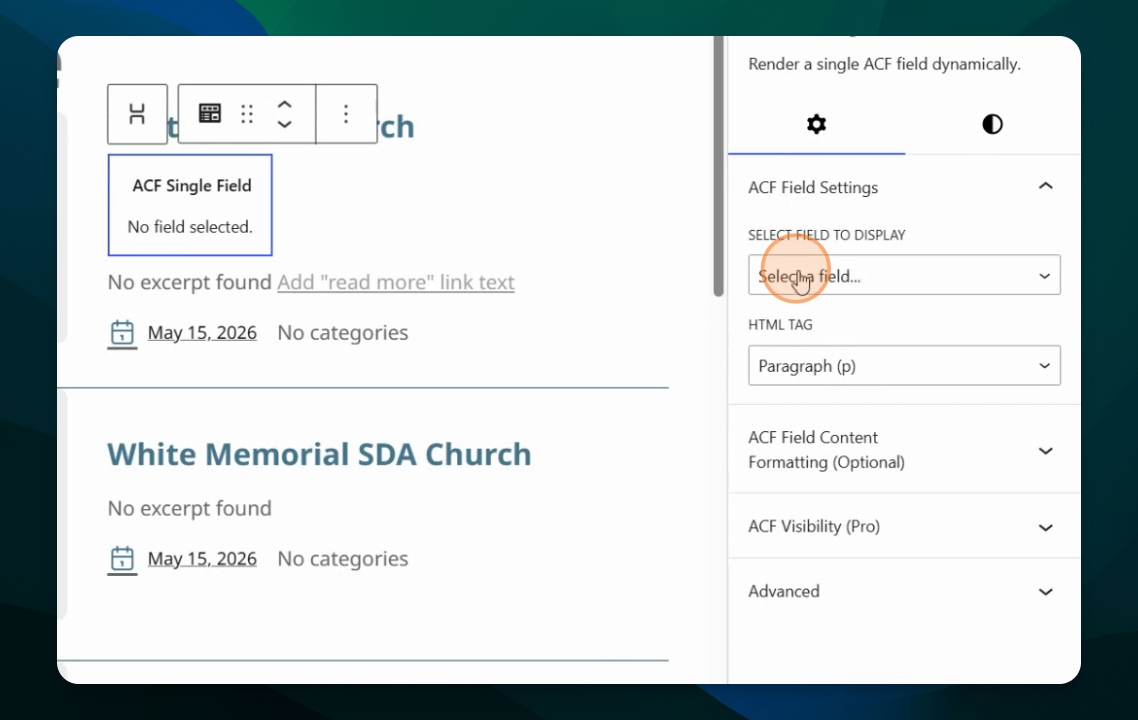Click the ACF Single Field block type icon

tap(210, 113)
